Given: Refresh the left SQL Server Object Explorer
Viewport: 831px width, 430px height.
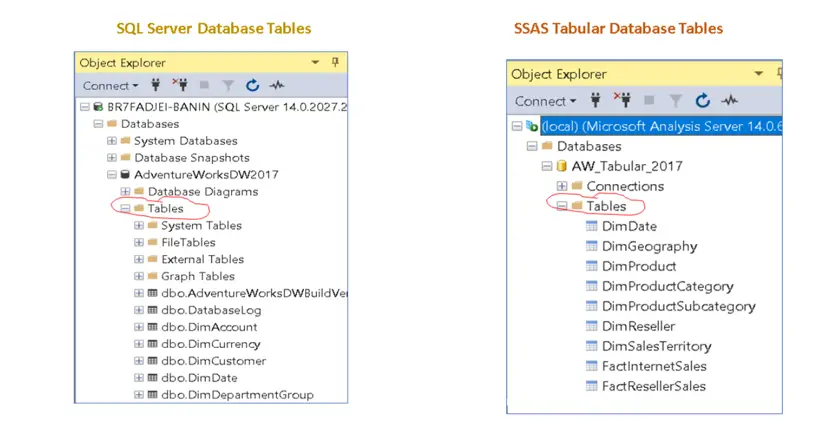Looking at the screenshot, I should (252, 85).
